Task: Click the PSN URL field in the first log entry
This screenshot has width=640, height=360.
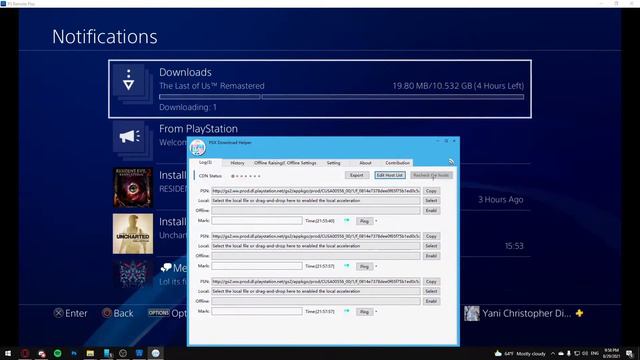Action: pyautogui.click(x=316, y=191)
